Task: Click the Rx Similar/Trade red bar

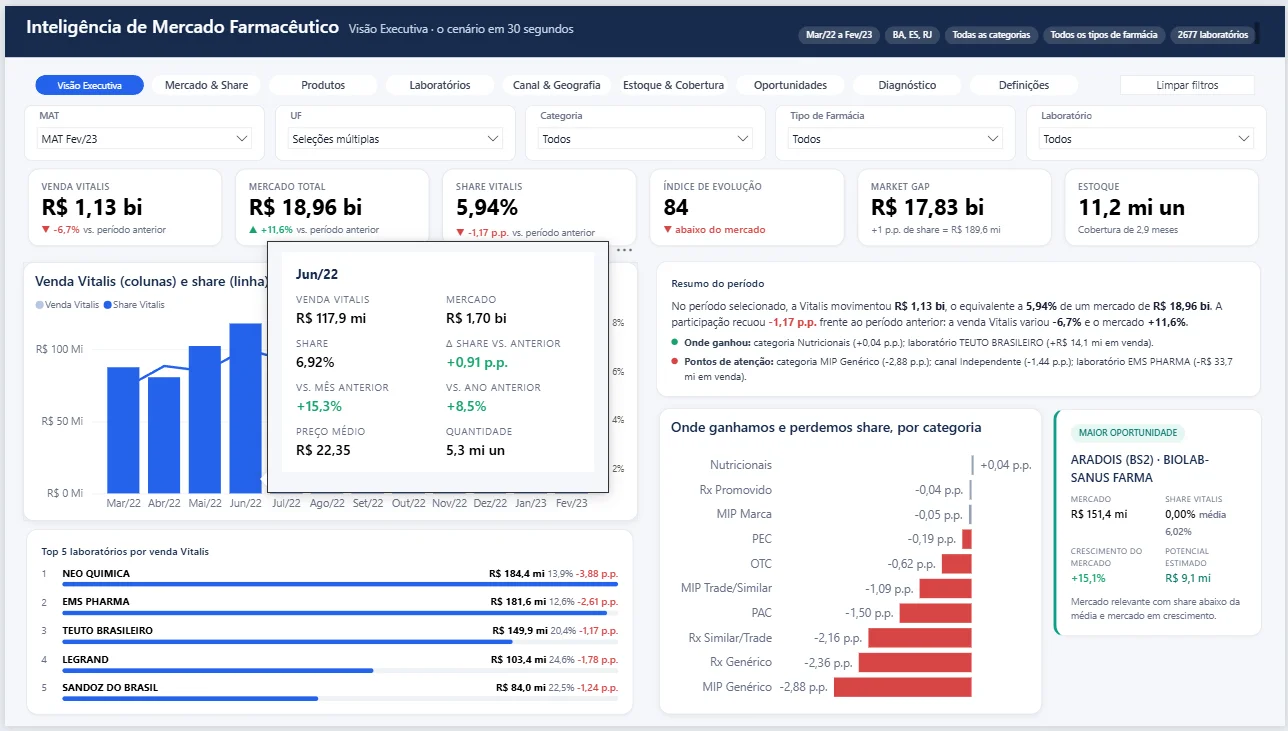Action: coord(920,638)
